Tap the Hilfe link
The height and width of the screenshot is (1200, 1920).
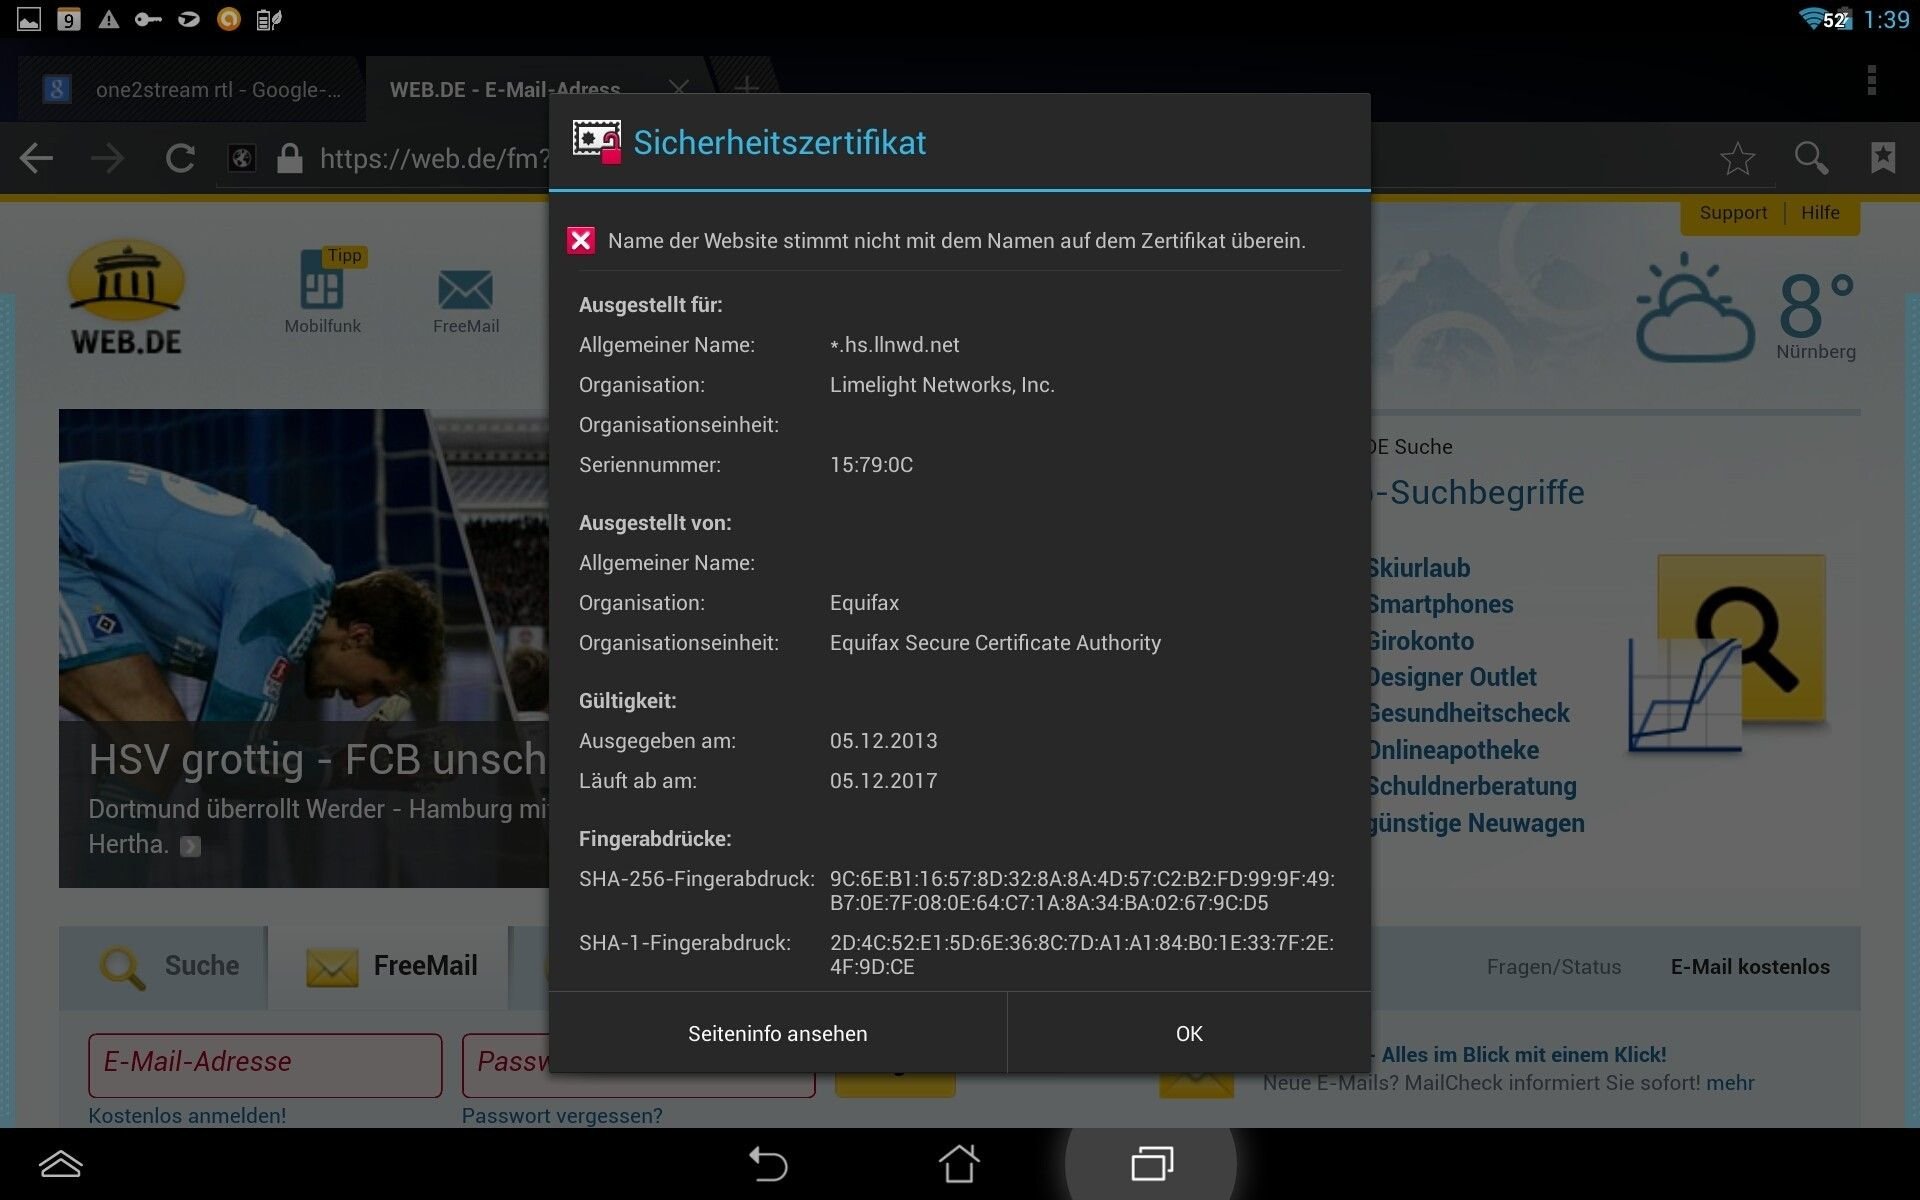tap(1820, 213)
